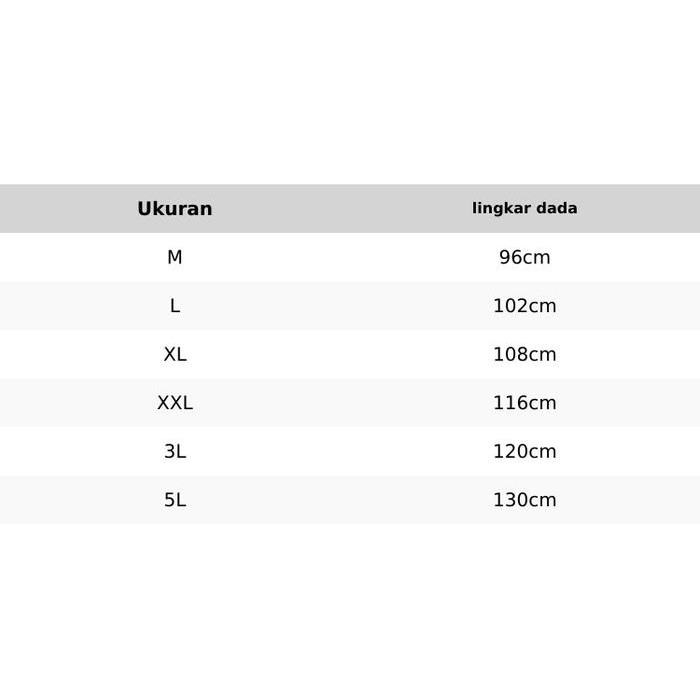The height and width of the screenshot is (700, 700).
Task: Click the lingkar dada column header
Action: [524, 209]
